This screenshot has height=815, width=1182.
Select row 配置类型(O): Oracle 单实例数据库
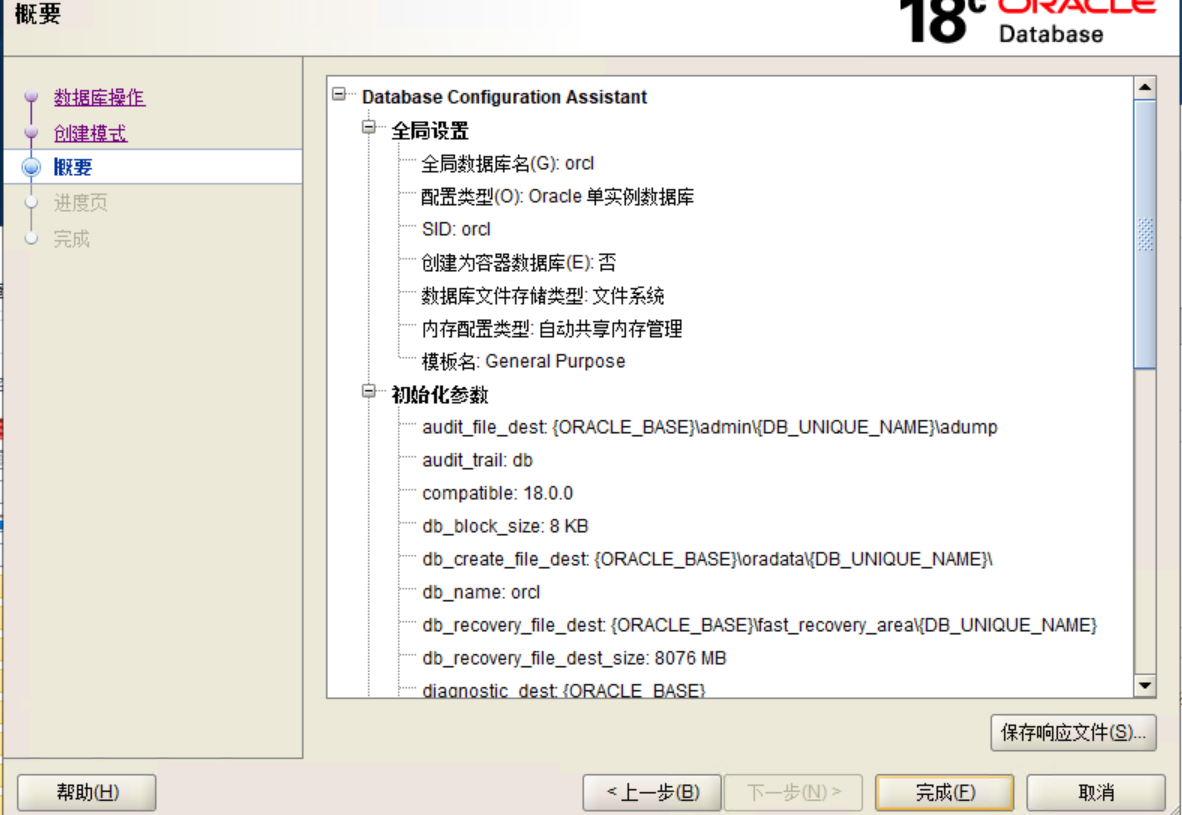pos(557,197)
